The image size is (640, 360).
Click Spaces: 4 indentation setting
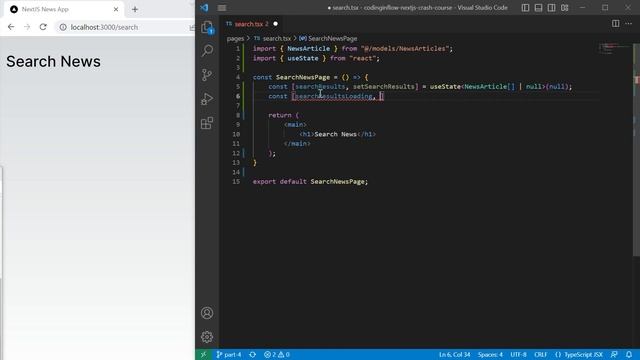click(x=490, y=355)
